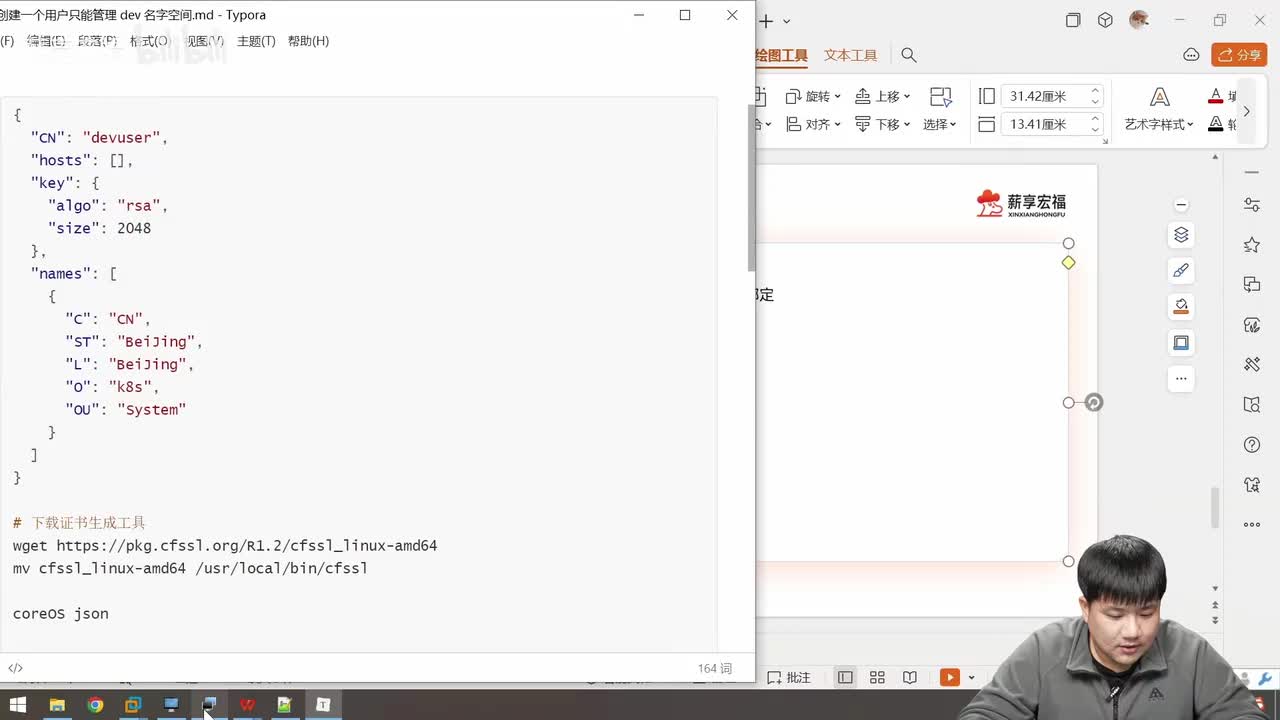Open slideshow options arrow beside play button
The width and height of the screenshot is (1280, 720).
click(x=971, y=678)
